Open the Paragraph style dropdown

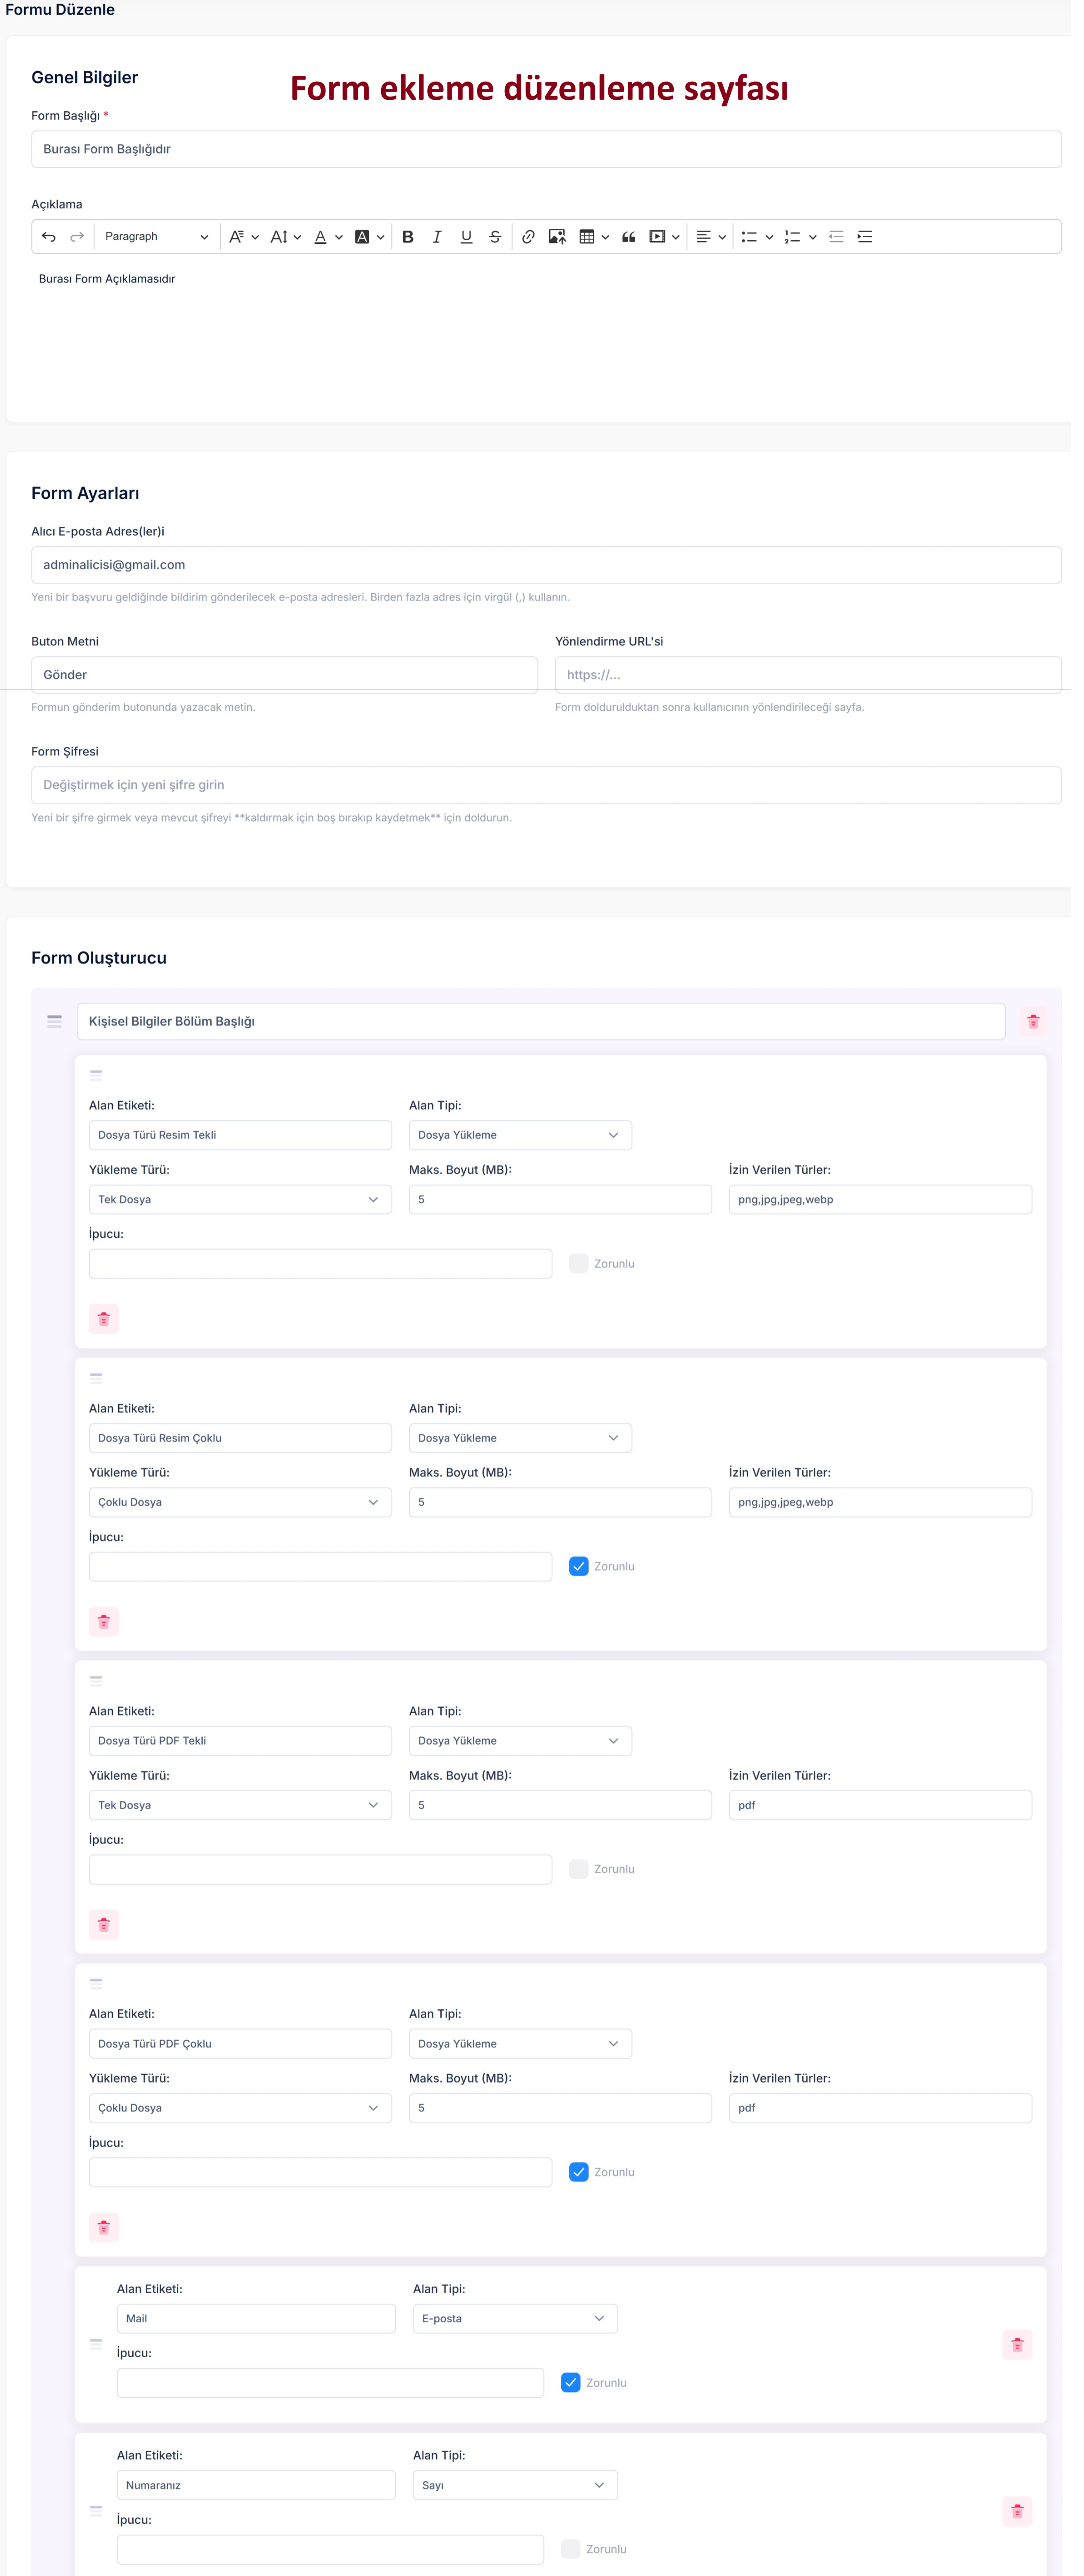155,236
